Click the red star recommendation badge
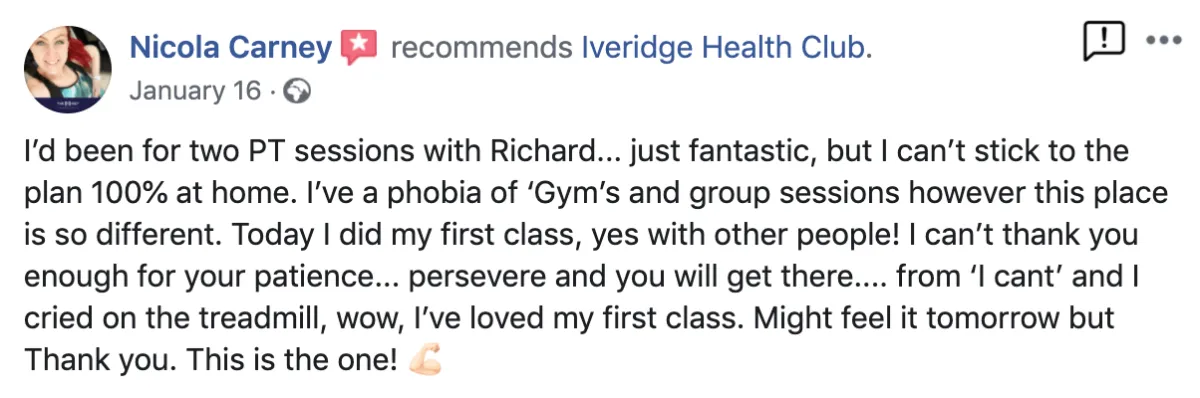The height and width of the screenshot is (398, 1200). point(360,47)
